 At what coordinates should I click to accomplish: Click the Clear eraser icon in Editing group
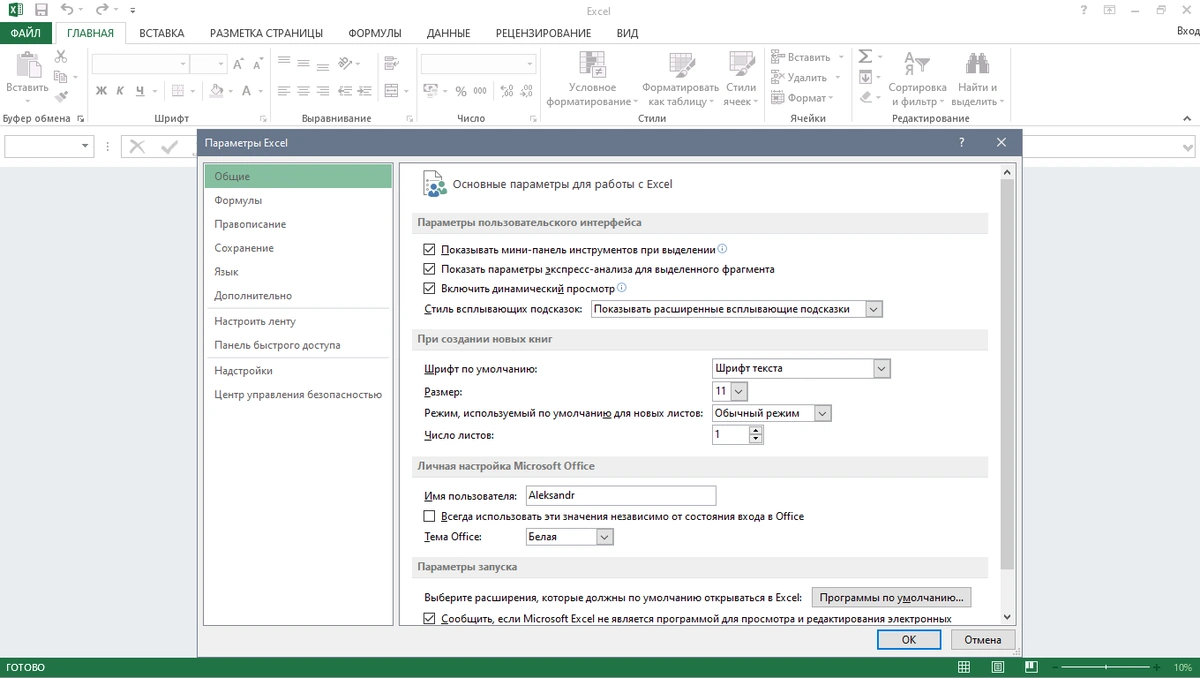click(x=865, y=97)
